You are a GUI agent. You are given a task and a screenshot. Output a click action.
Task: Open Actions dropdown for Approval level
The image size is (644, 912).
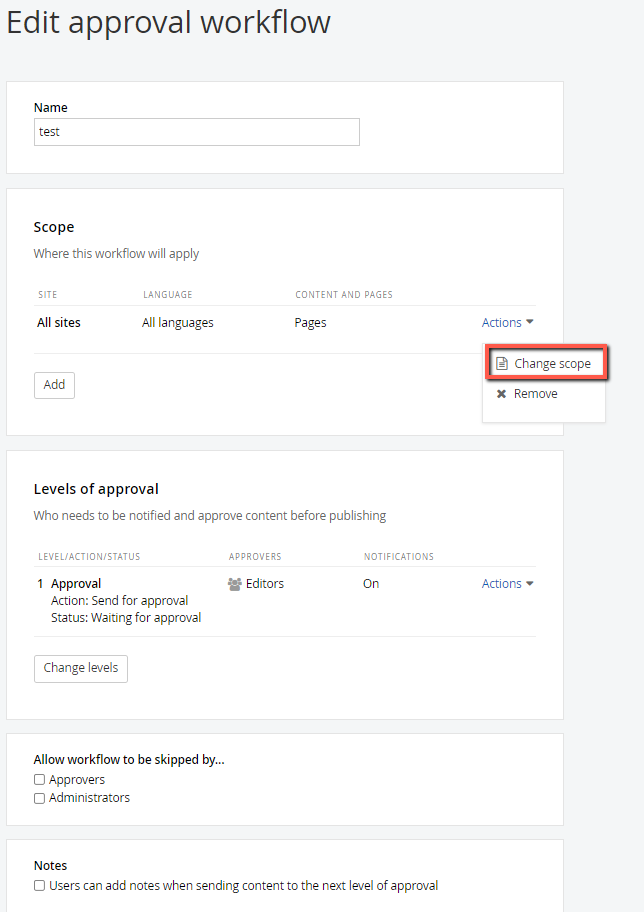[507, 583]
